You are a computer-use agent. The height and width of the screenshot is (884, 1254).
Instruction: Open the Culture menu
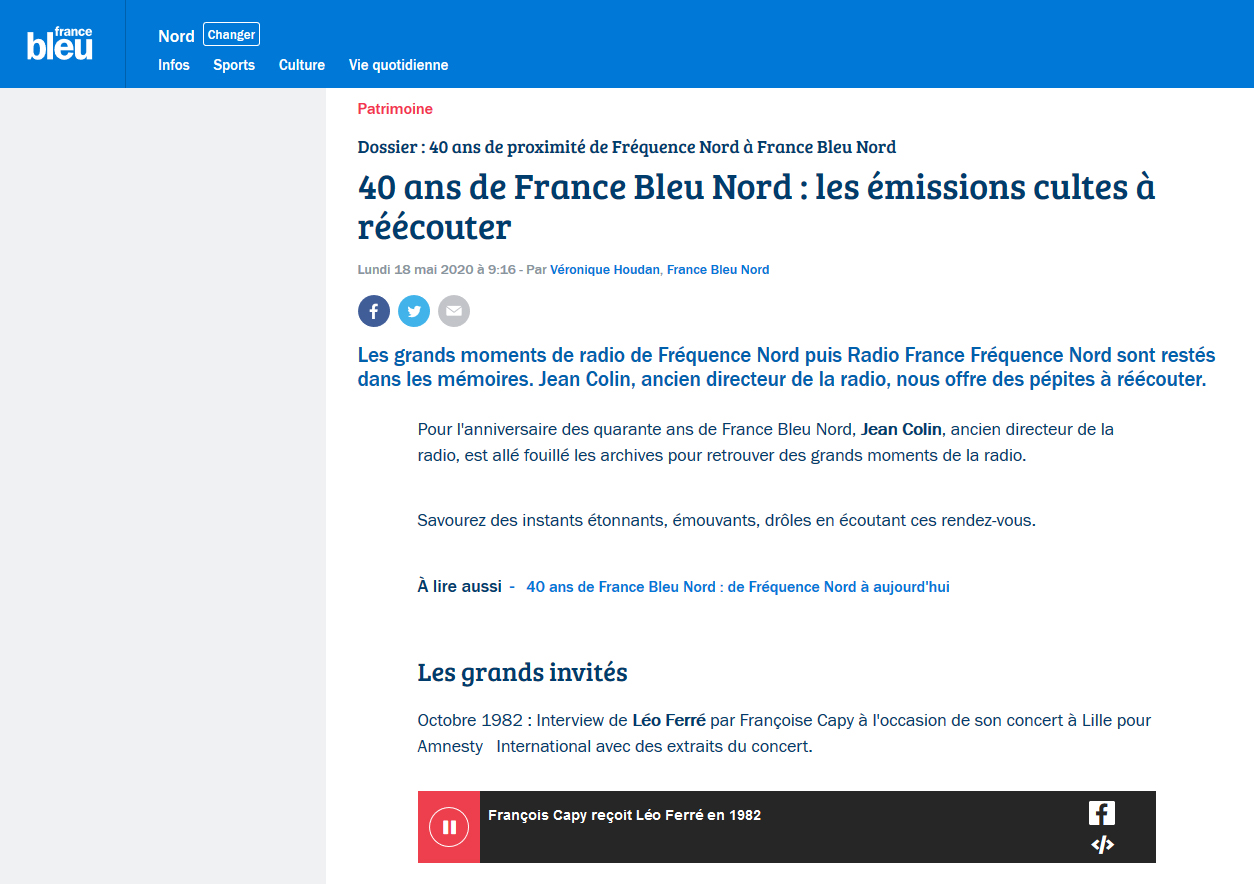pyautogui.click(x=302, y=65)
